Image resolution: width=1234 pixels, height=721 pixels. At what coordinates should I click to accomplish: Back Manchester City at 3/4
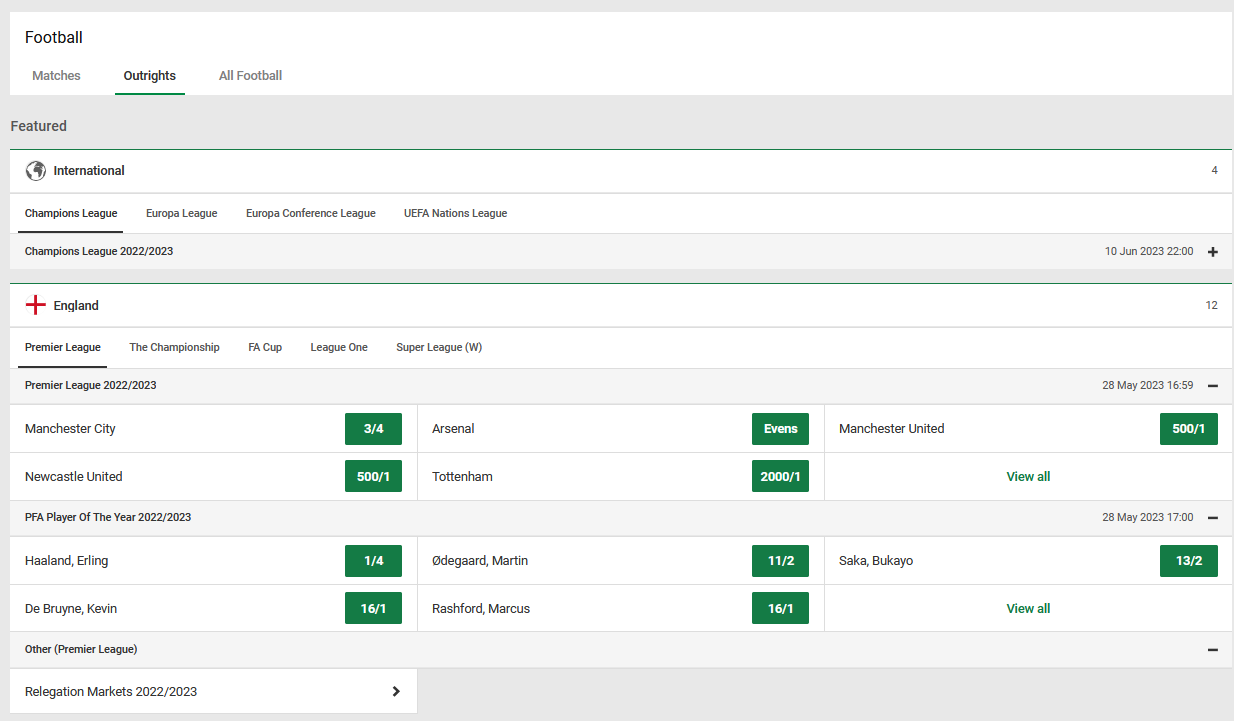(x=373, y=428)
